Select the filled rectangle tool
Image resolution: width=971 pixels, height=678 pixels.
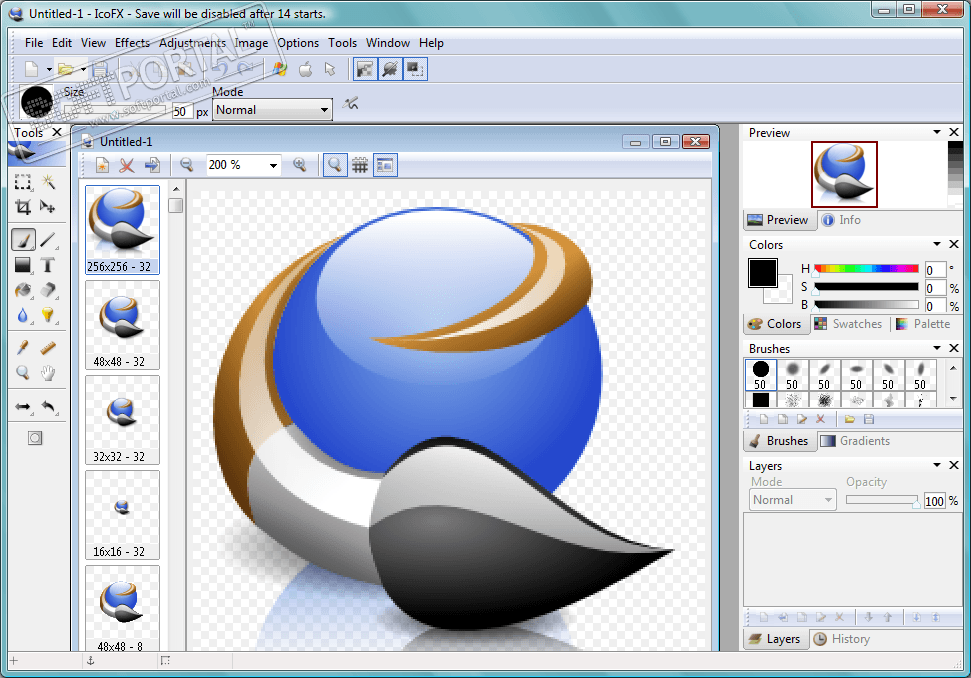23,265
